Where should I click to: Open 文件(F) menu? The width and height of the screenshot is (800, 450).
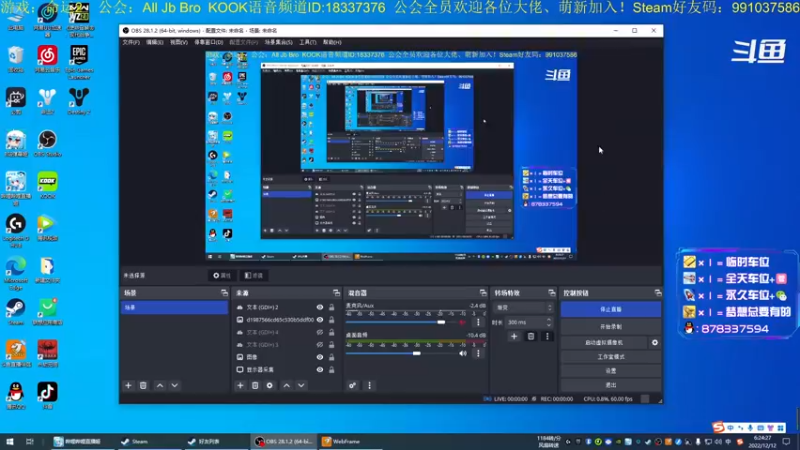(131, 42)
